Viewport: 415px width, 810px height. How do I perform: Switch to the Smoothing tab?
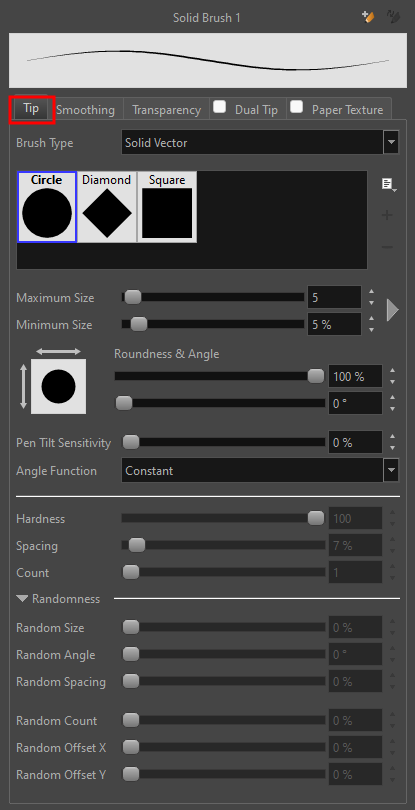pyautogui.click(x=85, y=110)
